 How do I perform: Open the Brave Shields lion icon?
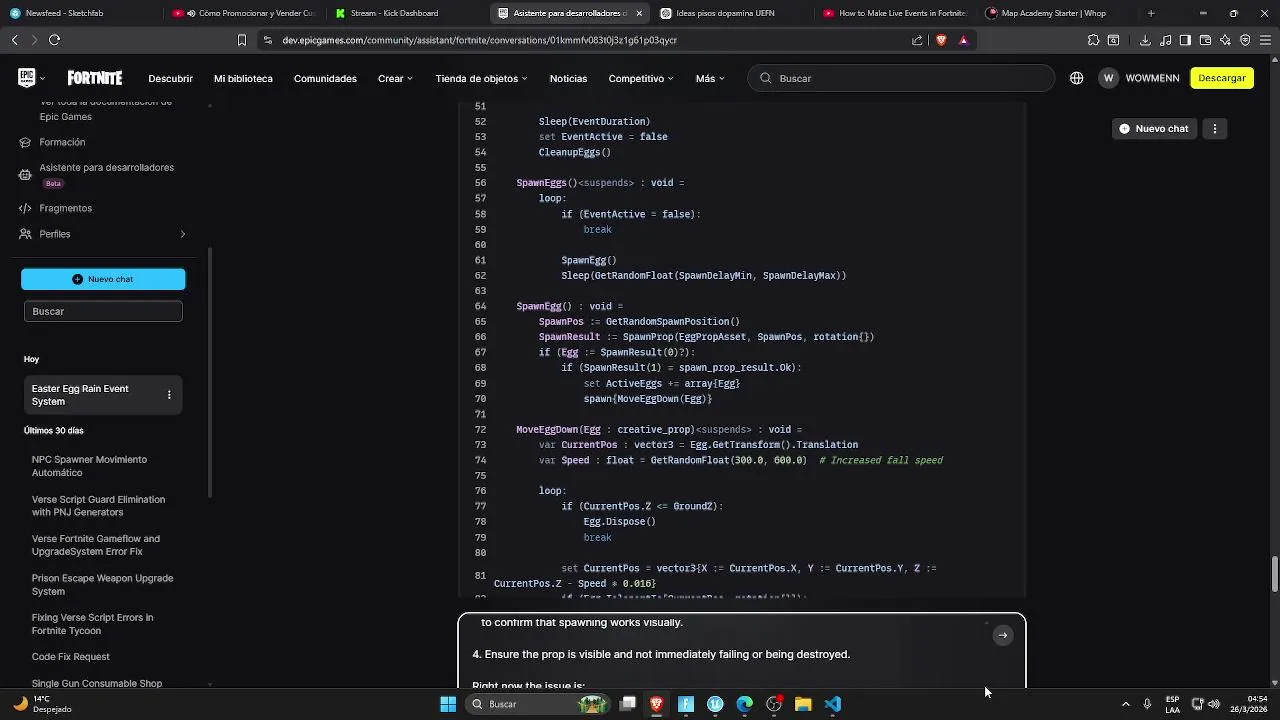point(941,40)
